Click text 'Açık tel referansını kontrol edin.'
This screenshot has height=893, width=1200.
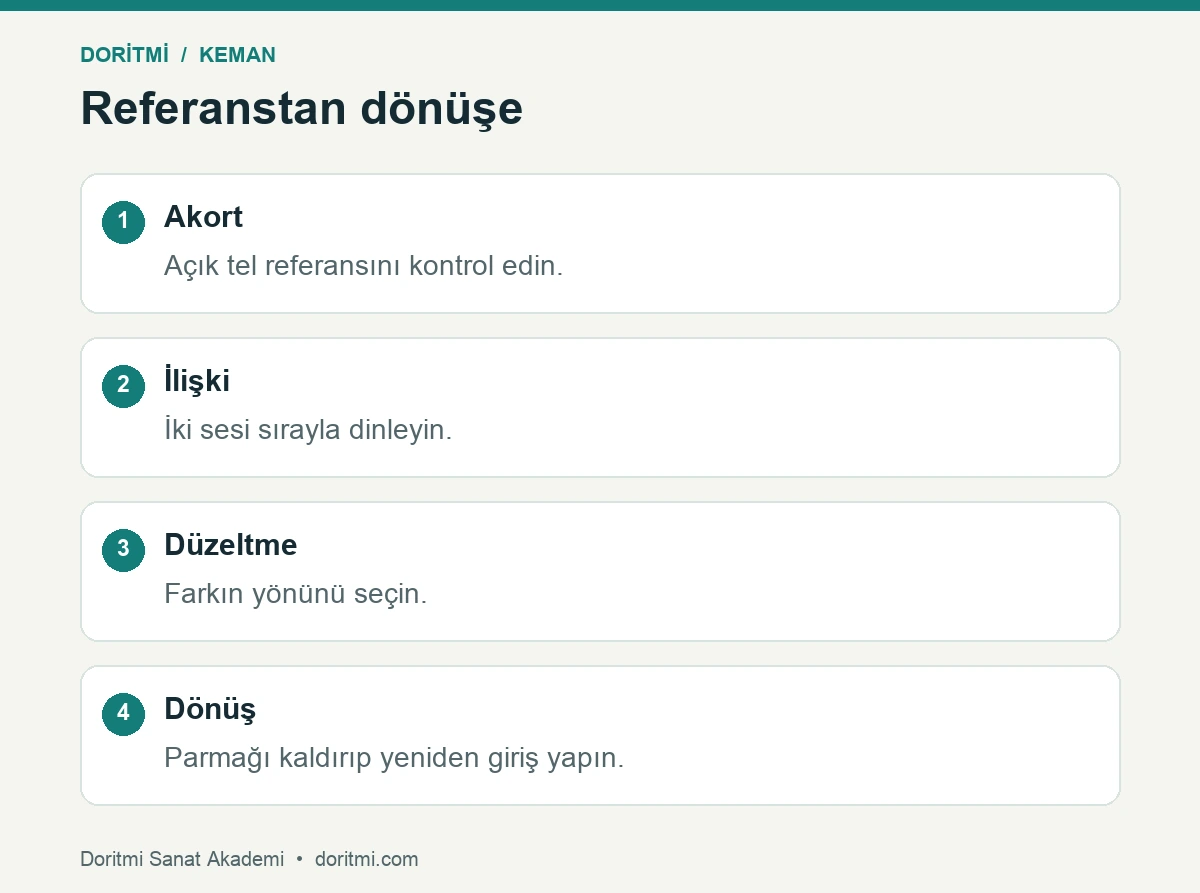coord(364,267)
